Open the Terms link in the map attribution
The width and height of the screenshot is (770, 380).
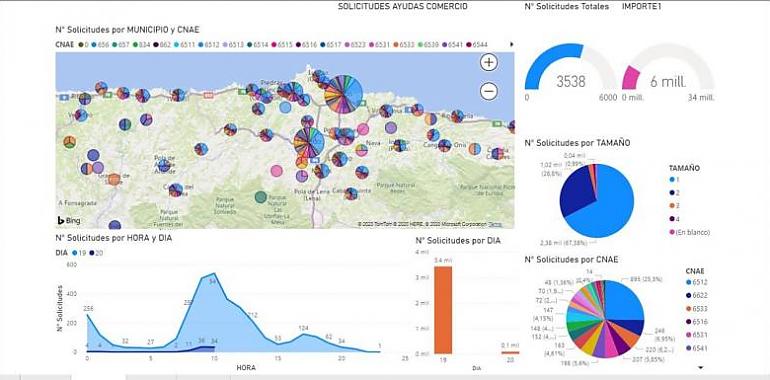coord(495,224)
